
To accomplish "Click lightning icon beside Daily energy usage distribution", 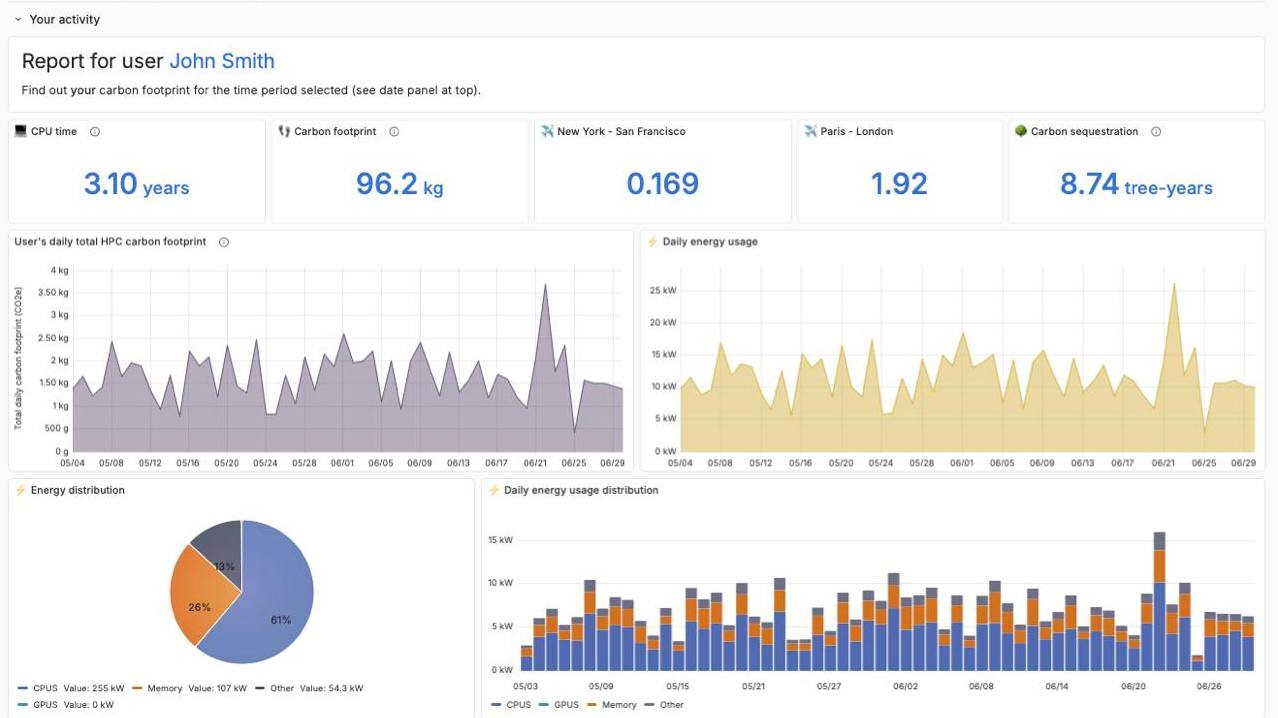I will click(494, 490).
